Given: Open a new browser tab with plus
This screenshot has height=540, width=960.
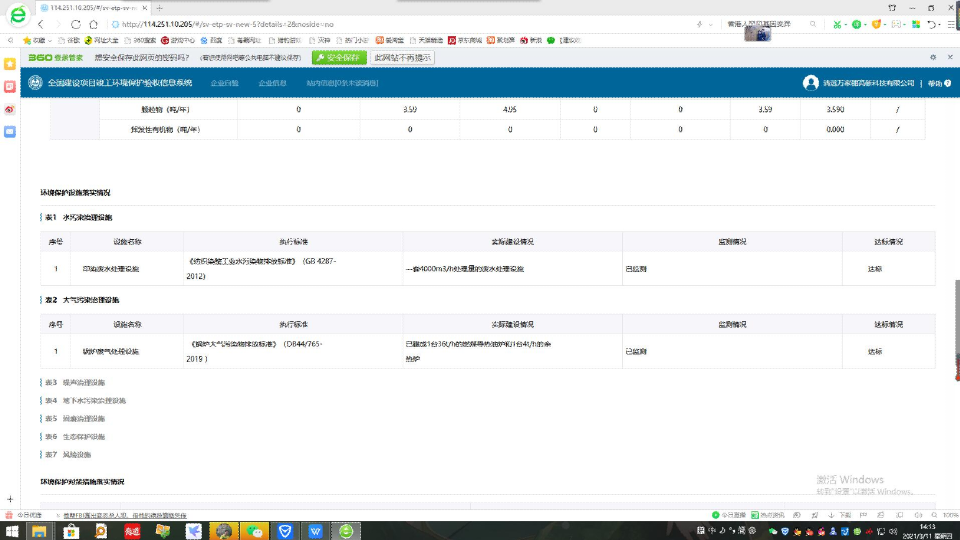Looking at the screenshot, I should pyautogui.click(x=160, y=8).
